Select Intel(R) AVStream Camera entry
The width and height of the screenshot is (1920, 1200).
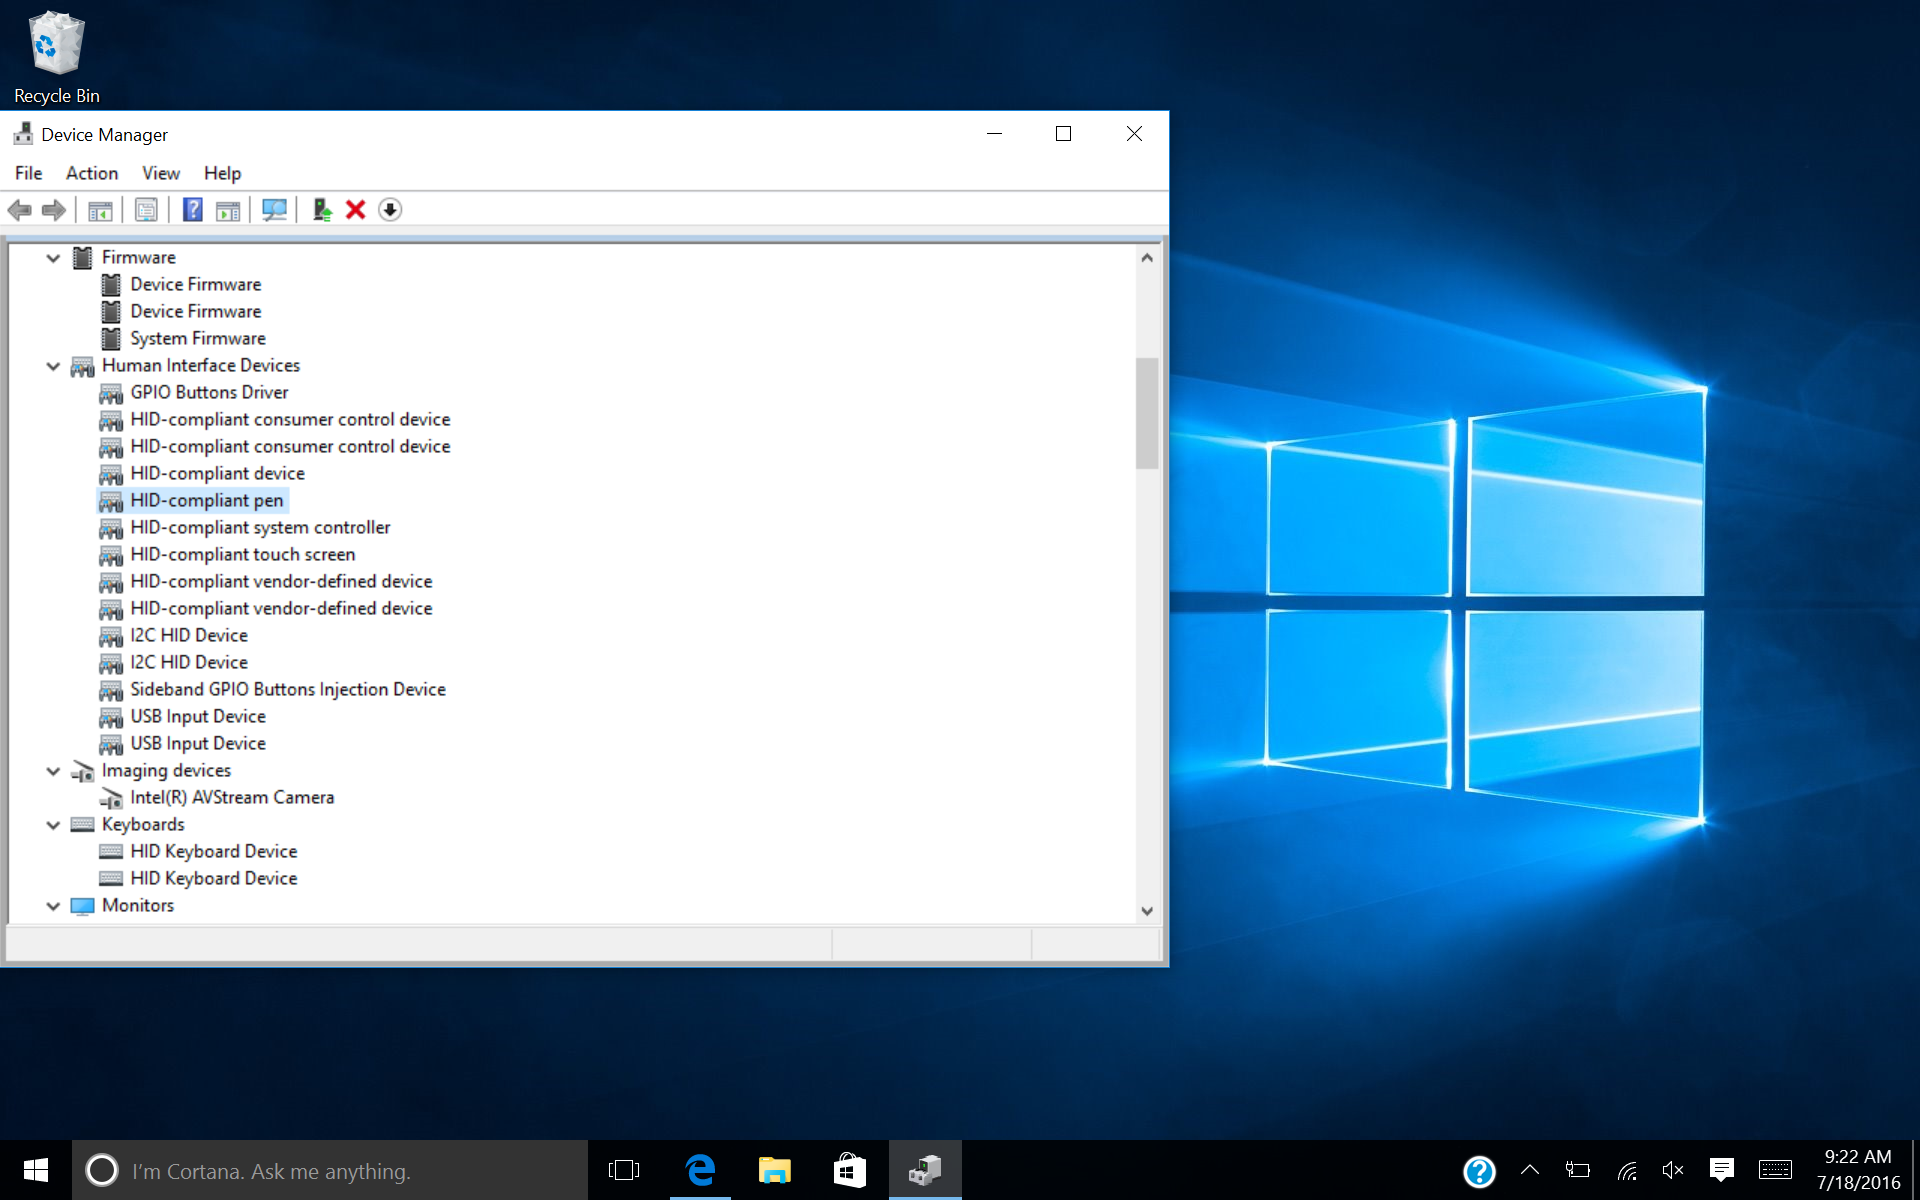[x=232, y=798]
